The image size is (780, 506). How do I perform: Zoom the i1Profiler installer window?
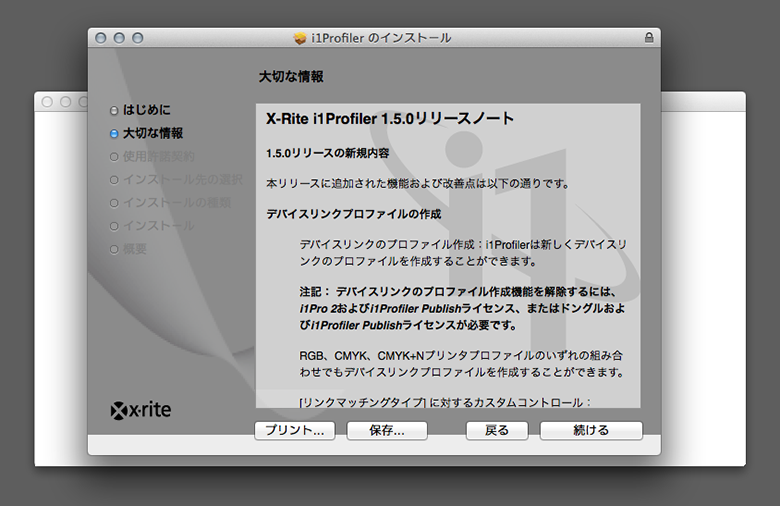[x=138, y=38]
